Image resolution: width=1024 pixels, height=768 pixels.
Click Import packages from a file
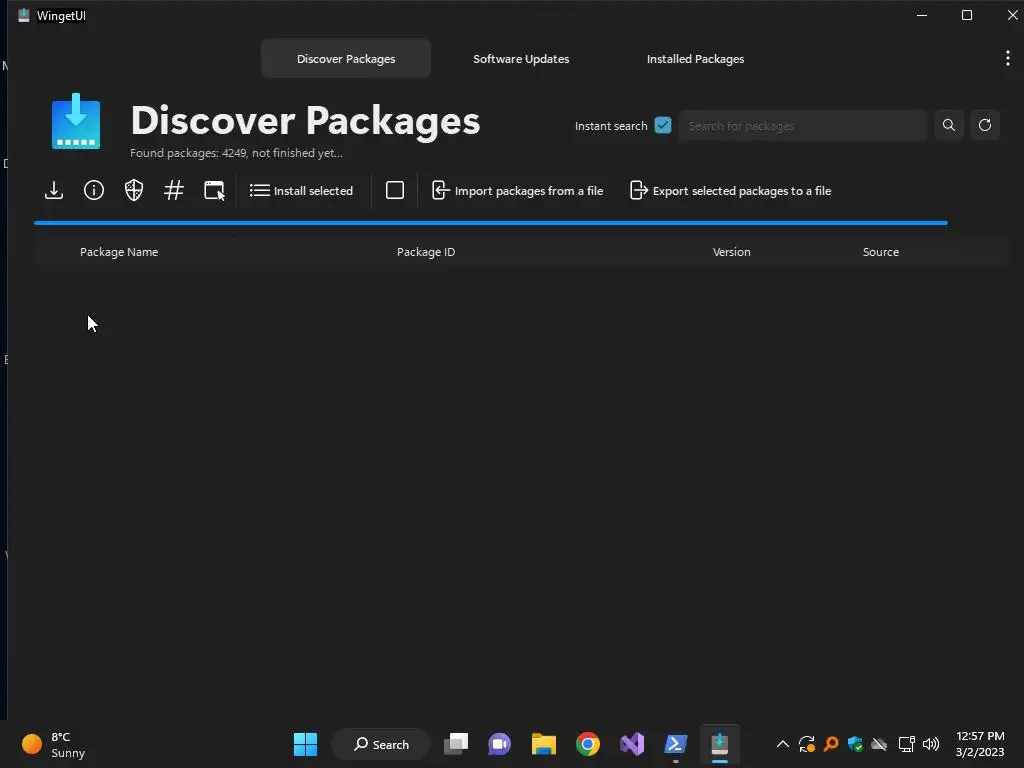[x=517, y=191]
